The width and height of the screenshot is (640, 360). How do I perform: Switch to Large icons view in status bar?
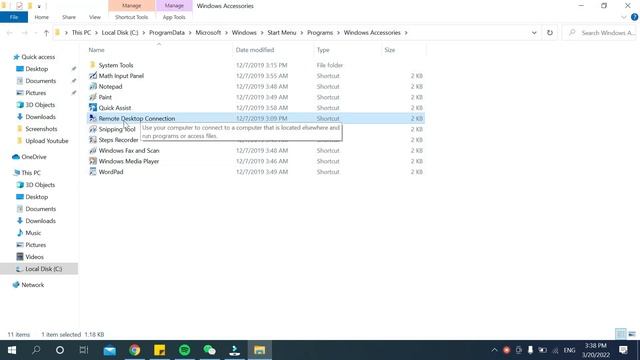point(632,334)
